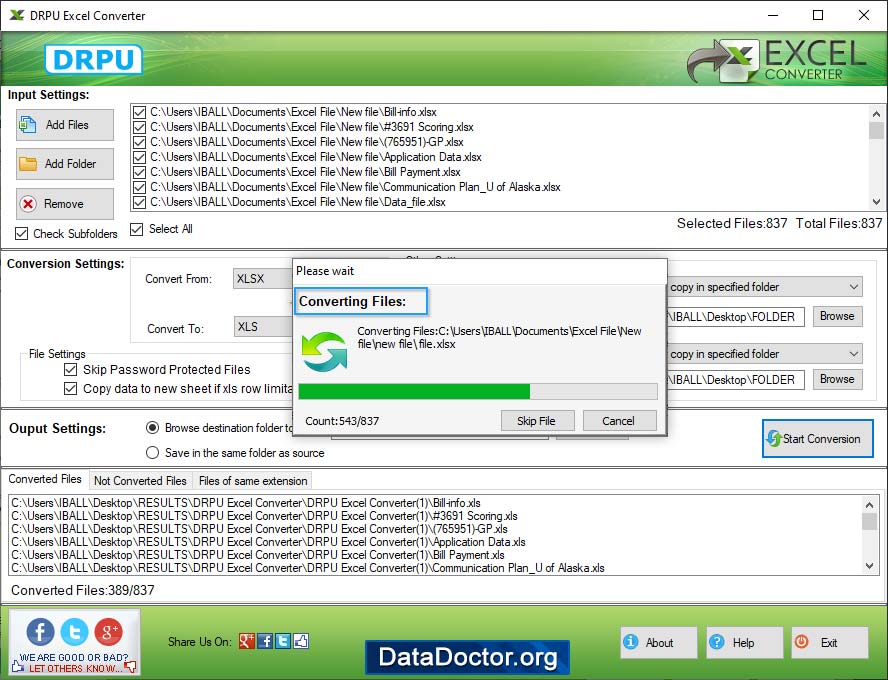
Task: Uncheck the Application Data.xlsx checkbox
Action: pyautogui.click(x=139, y=157)
